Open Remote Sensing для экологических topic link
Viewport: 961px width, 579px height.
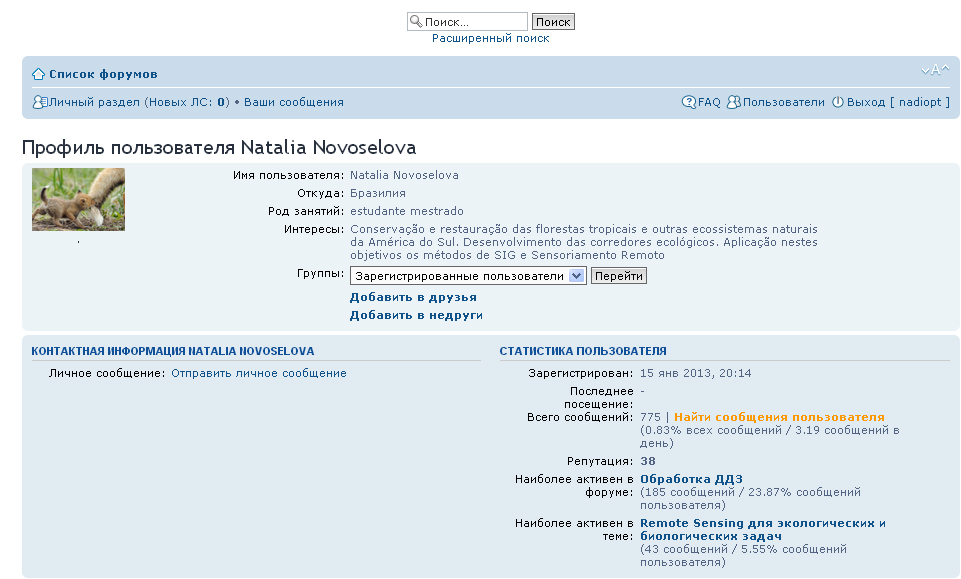click(763, 529)
